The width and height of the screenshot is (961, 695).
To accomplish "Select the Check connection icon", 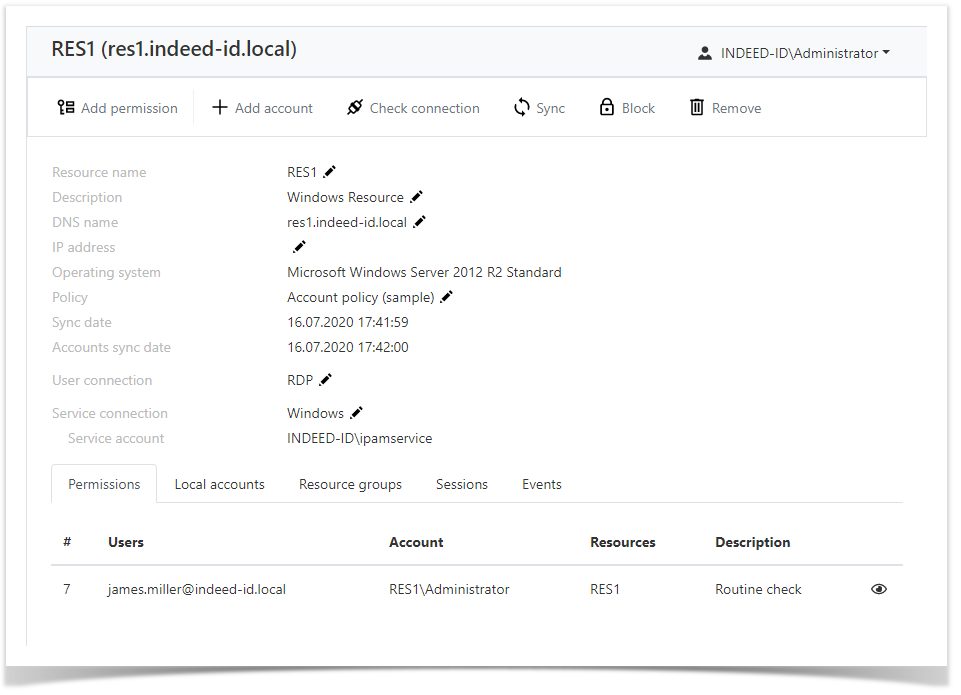I will coord(355,107).
